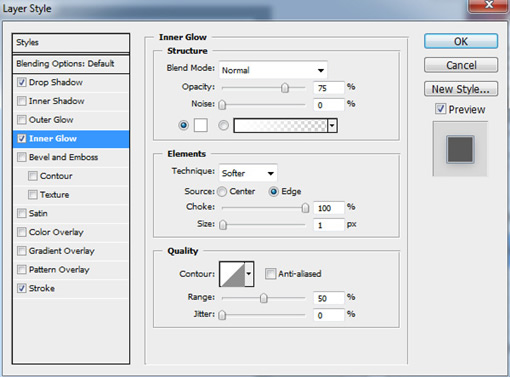Click the white glow color swatch

201,125
